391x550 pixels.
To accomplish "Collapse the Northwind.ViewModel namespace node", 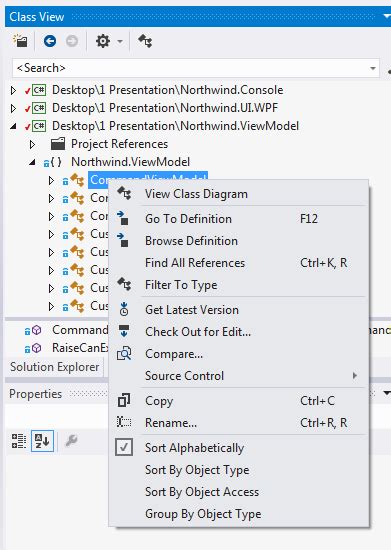I will point(33,162).
